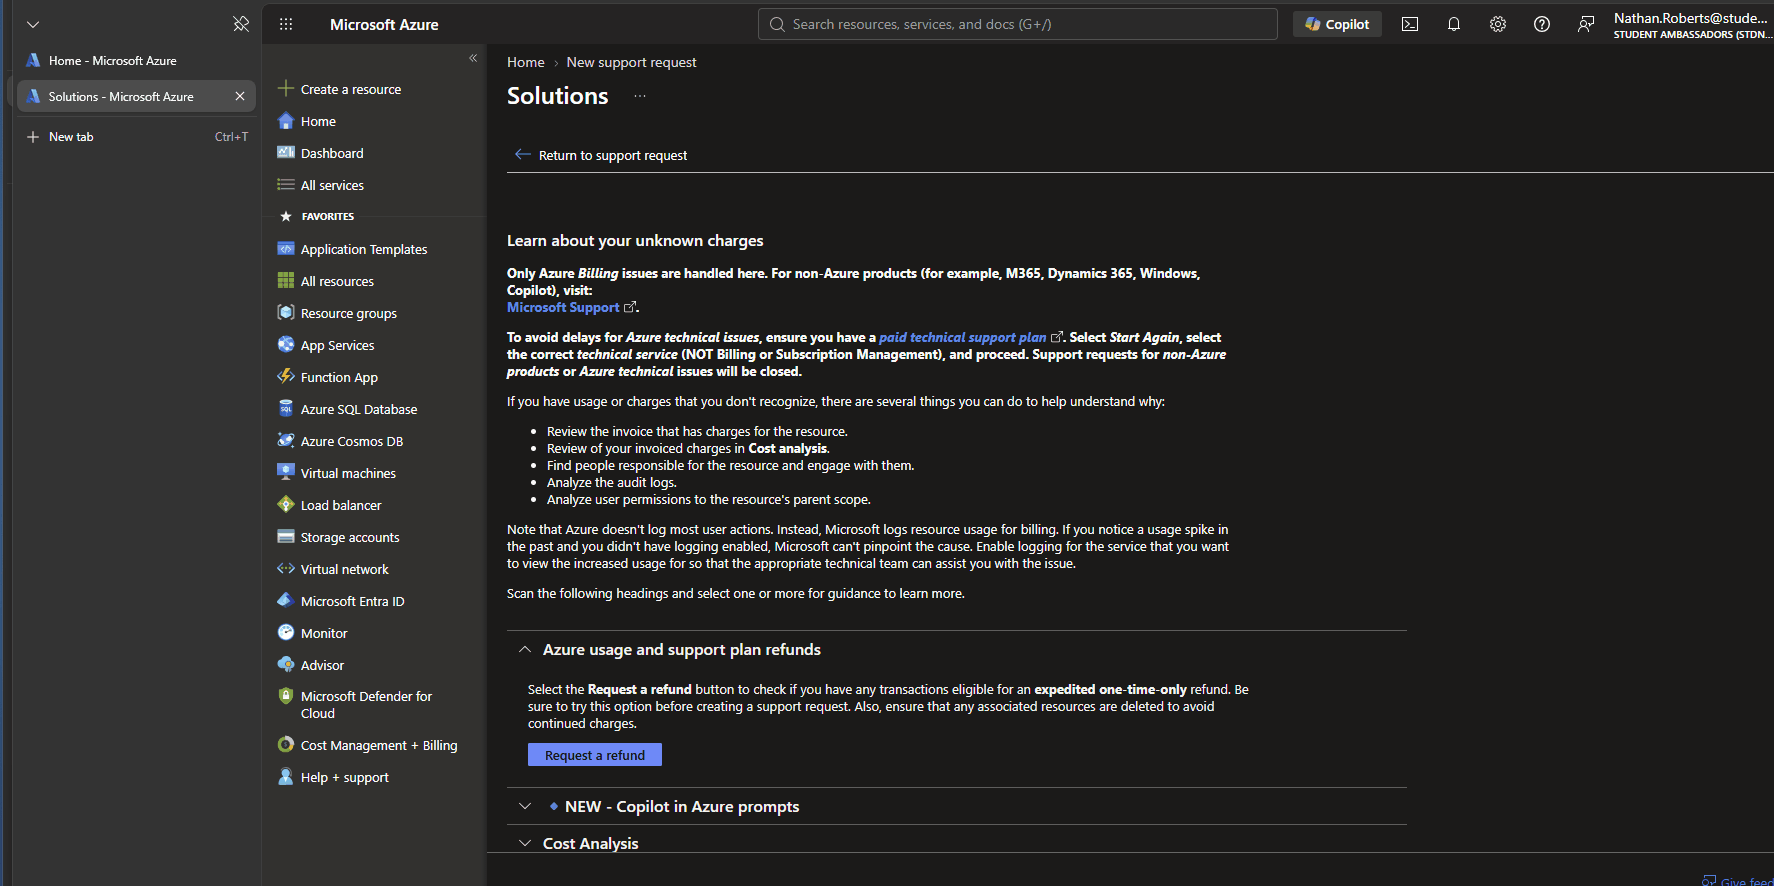Open Advisor from favorites

pos(322,665)
